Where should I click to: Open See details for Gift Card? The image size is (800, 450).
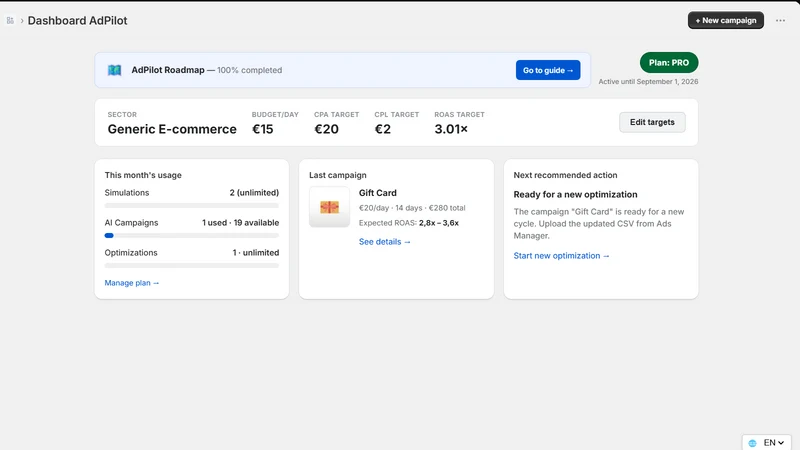[385, 242]
